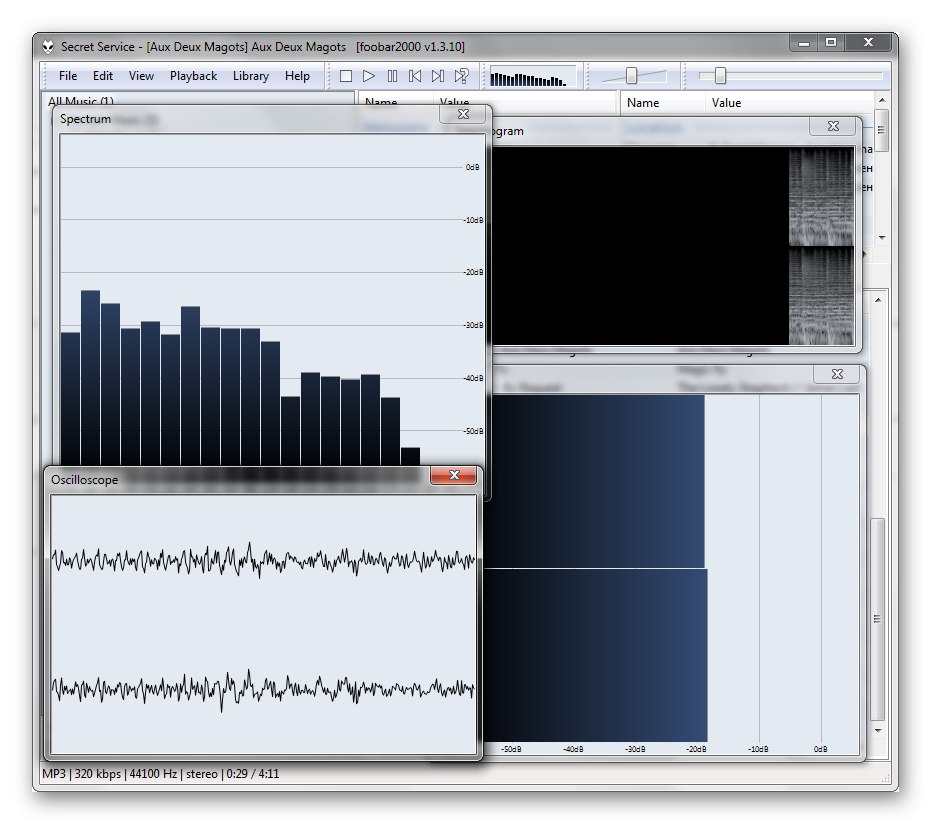Close the Spectrogram window
Viewport: 931px width, 824px height.
[x=833, y=126]
